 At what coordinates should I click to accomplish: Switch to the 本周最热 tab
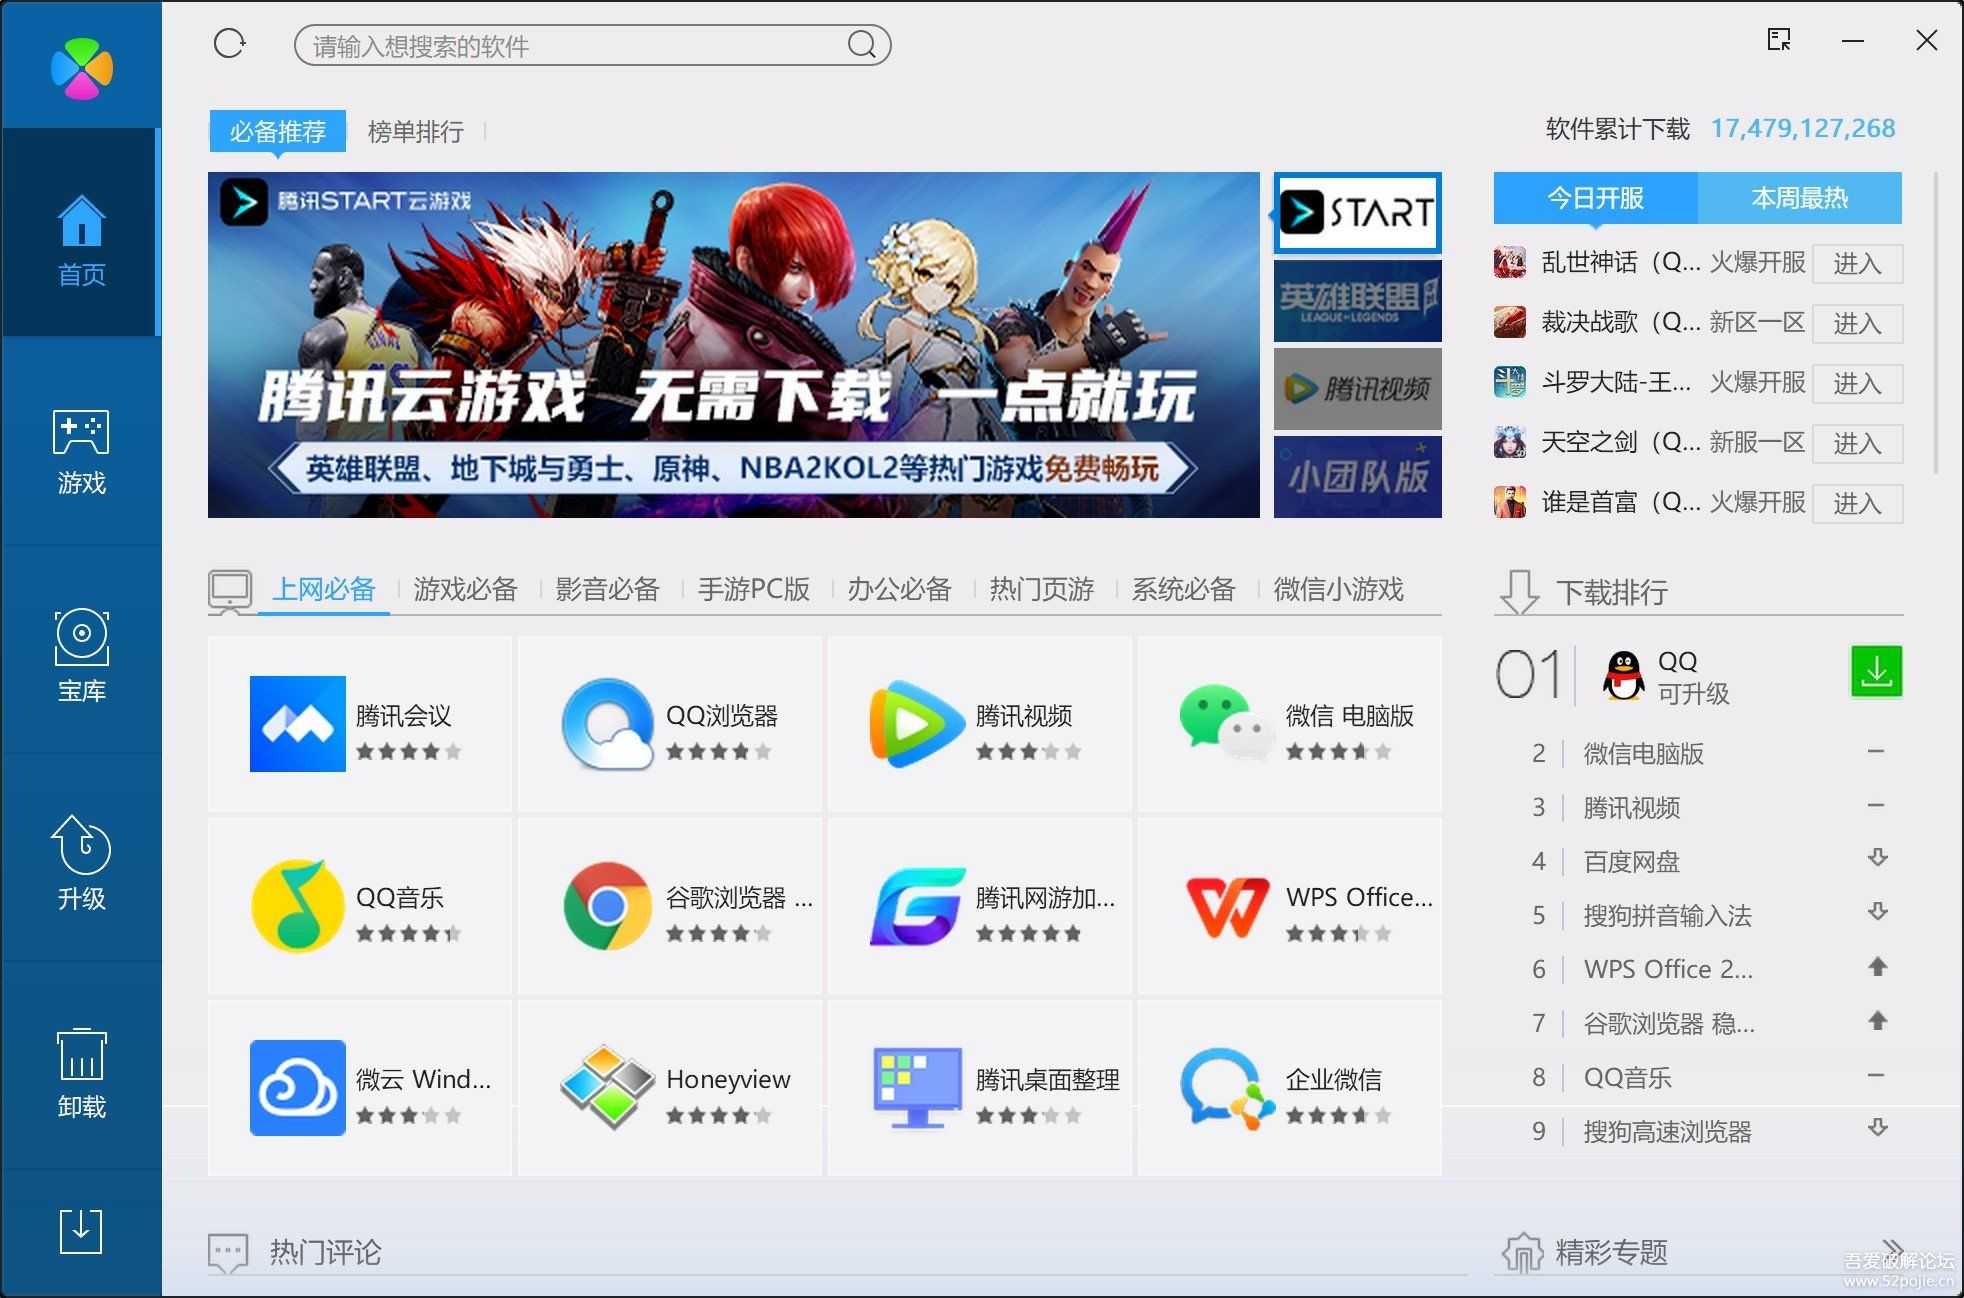[1800, 198]
